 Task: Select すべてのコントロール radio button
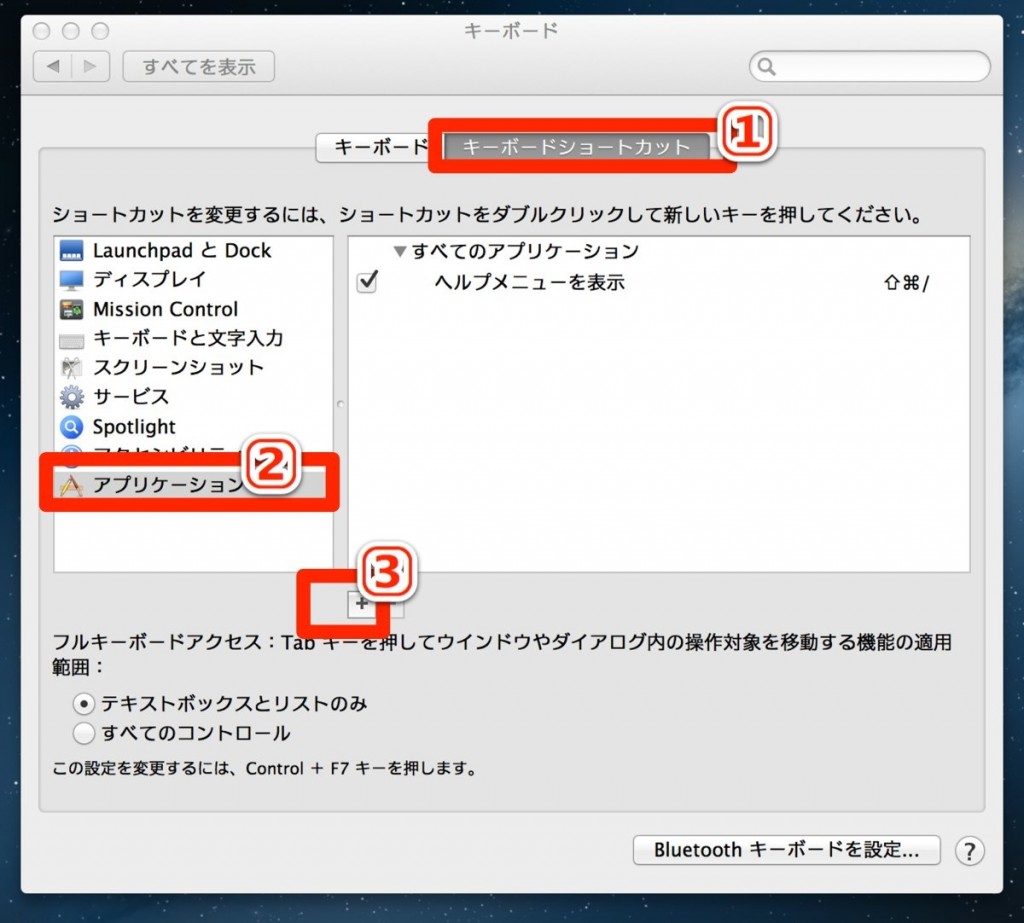tap(85, 734)
